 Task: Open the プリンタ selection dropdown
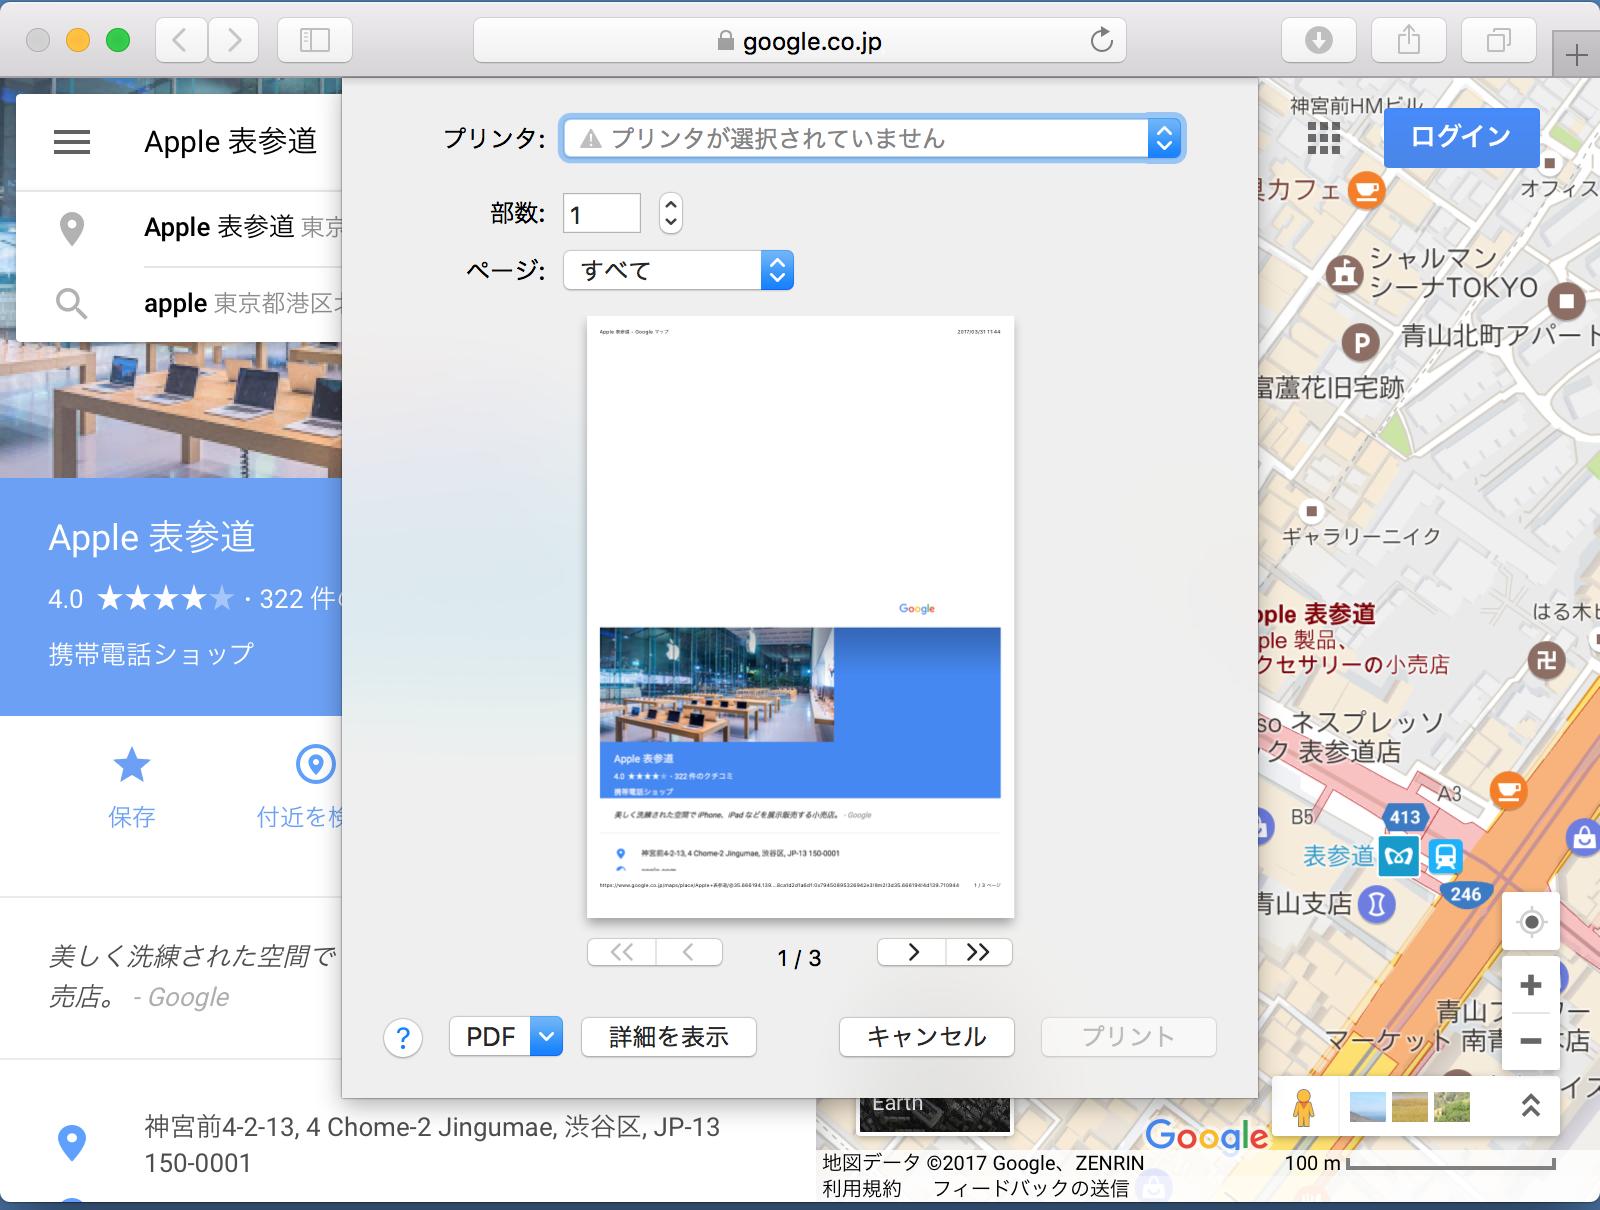(872, 138)
